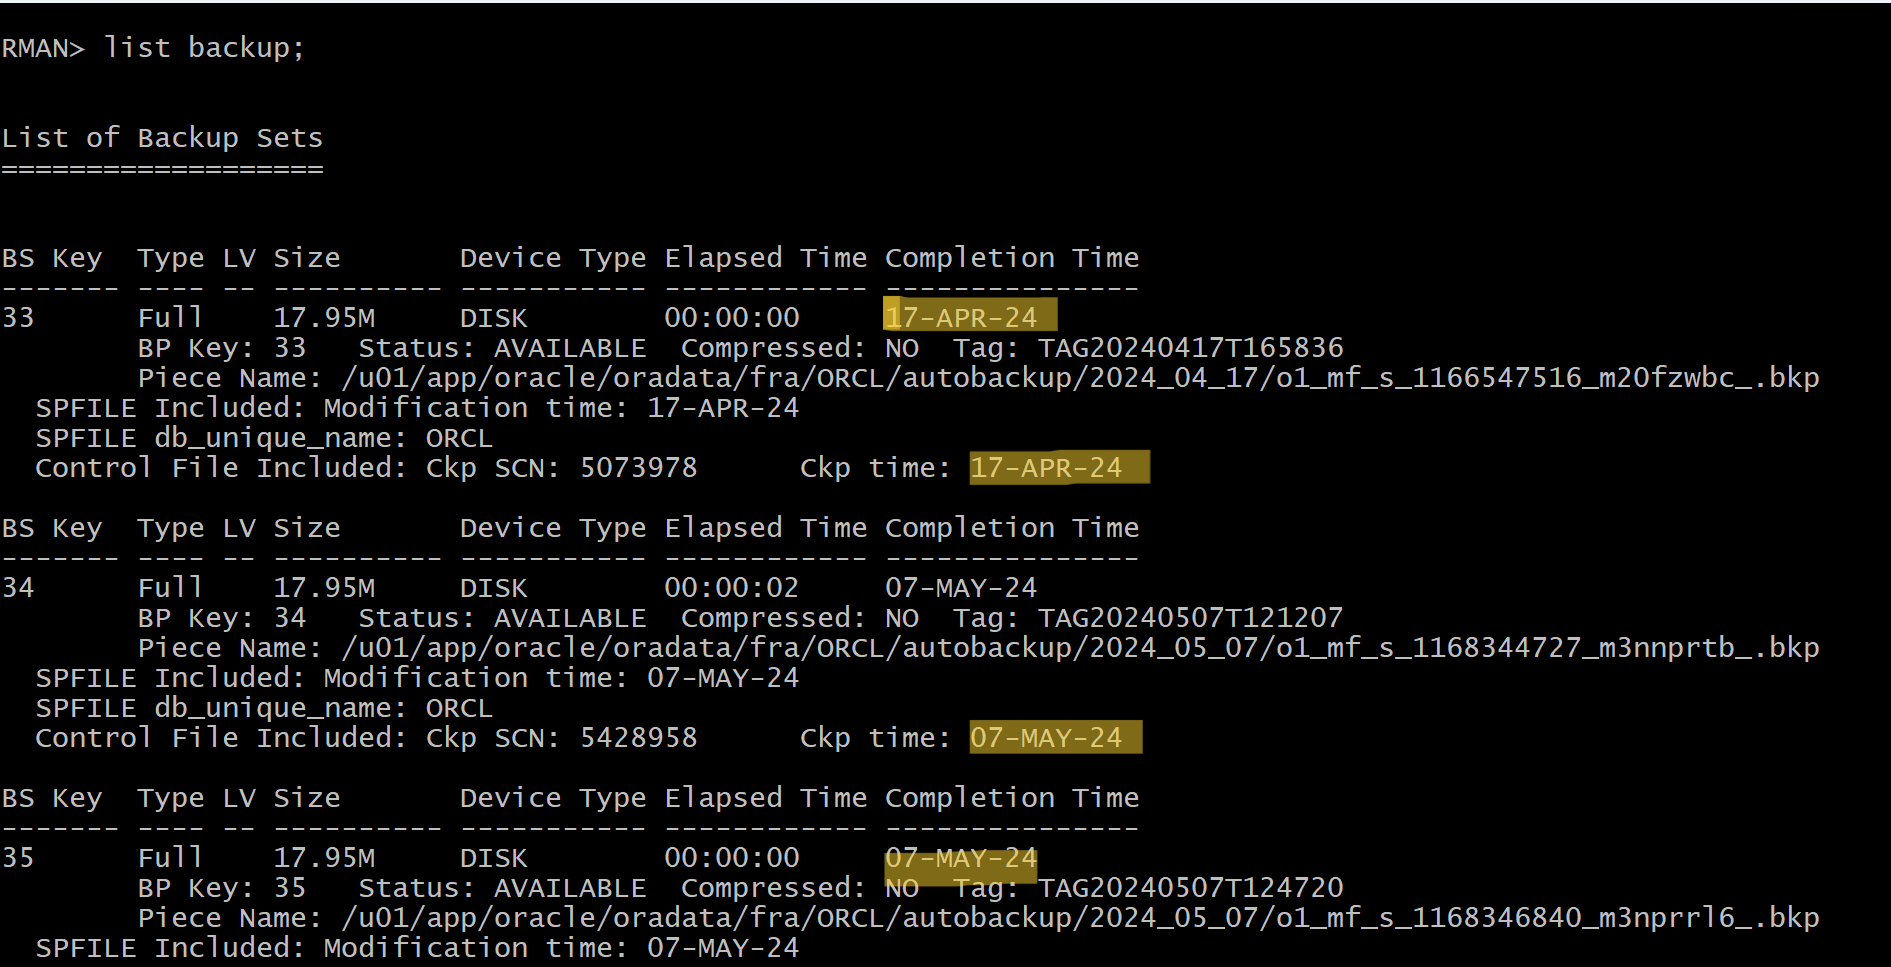Click 'SPFILE db_unique_name: ORCL' under backup set 34
The image size is (1891, 967).
[x=264, y=708]
